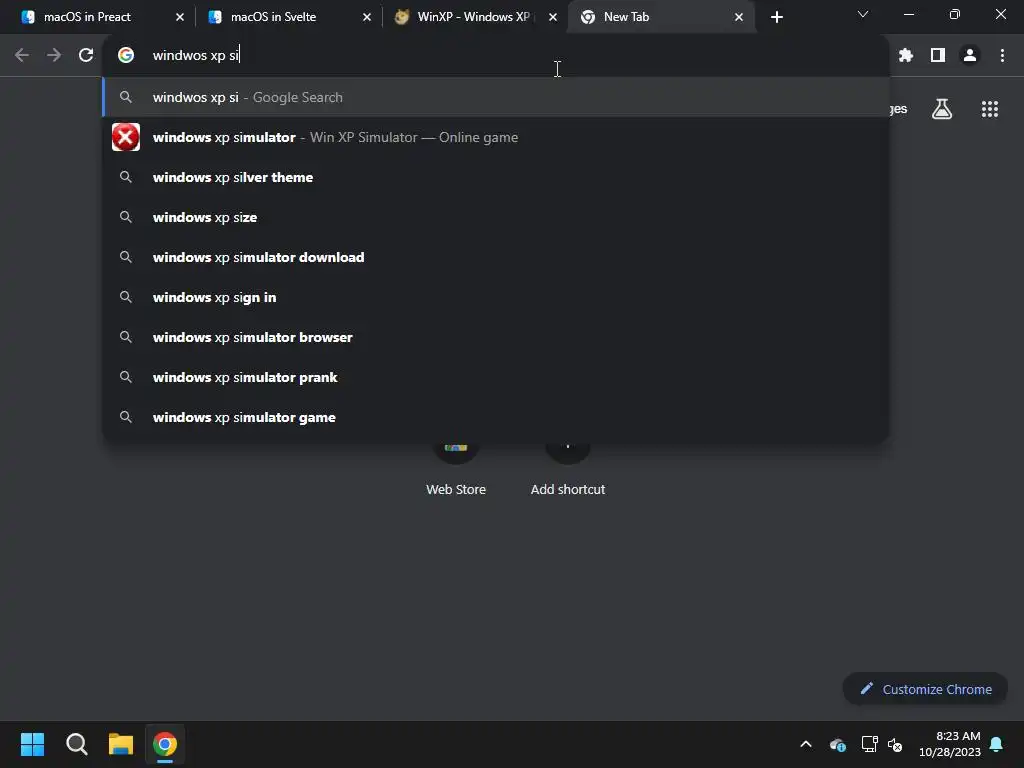
Task: Open the notification bell icon
Action: (x=996, y=744)
